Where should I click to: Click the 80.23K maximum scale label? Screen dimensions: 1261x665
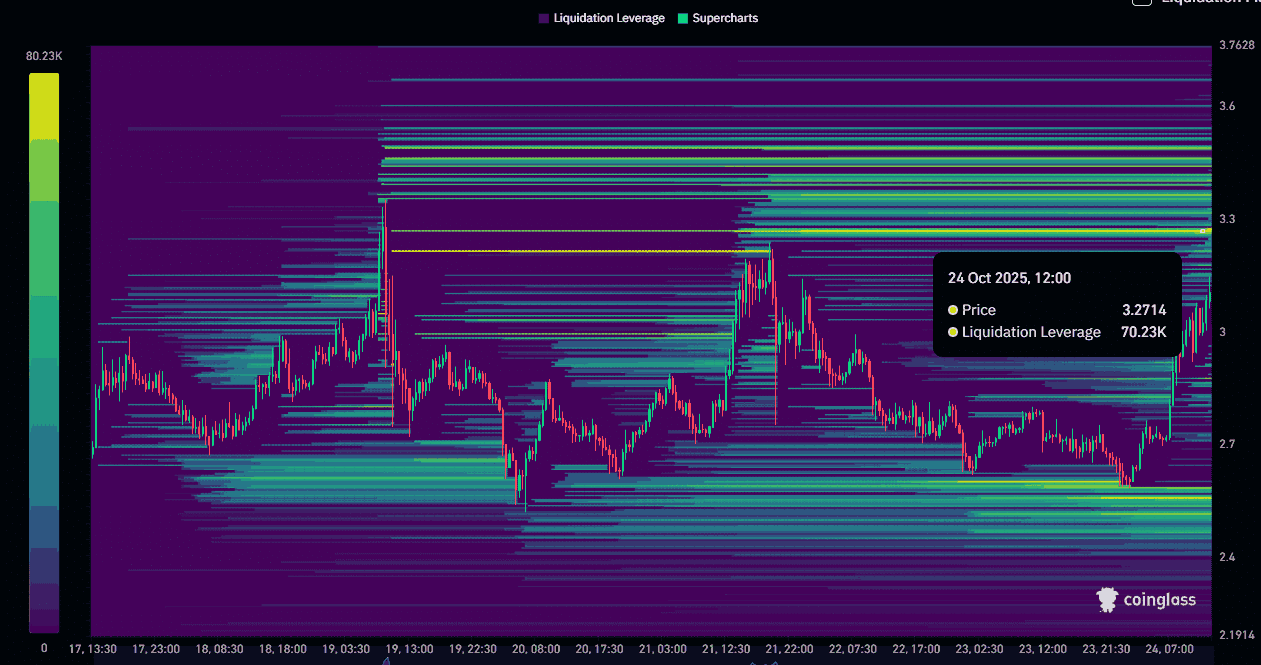44,57
